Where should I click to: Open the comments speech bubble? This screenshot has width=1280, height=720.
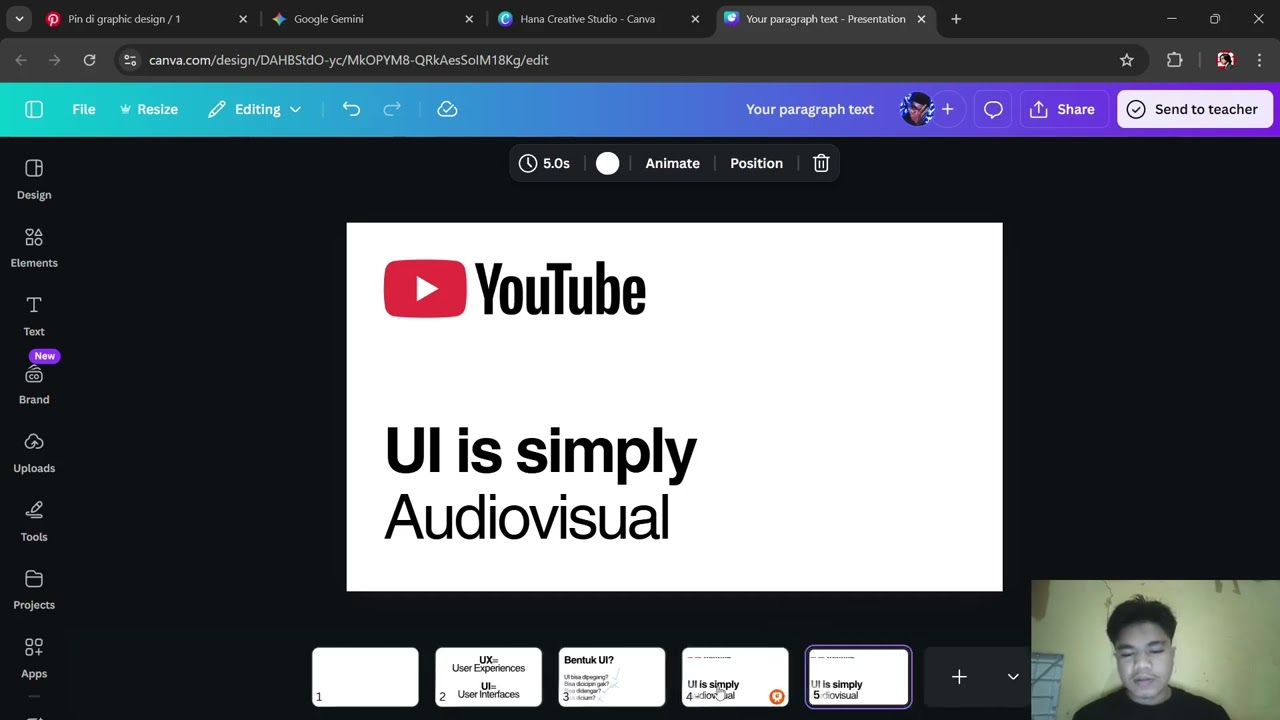click(x=993, y=109)
